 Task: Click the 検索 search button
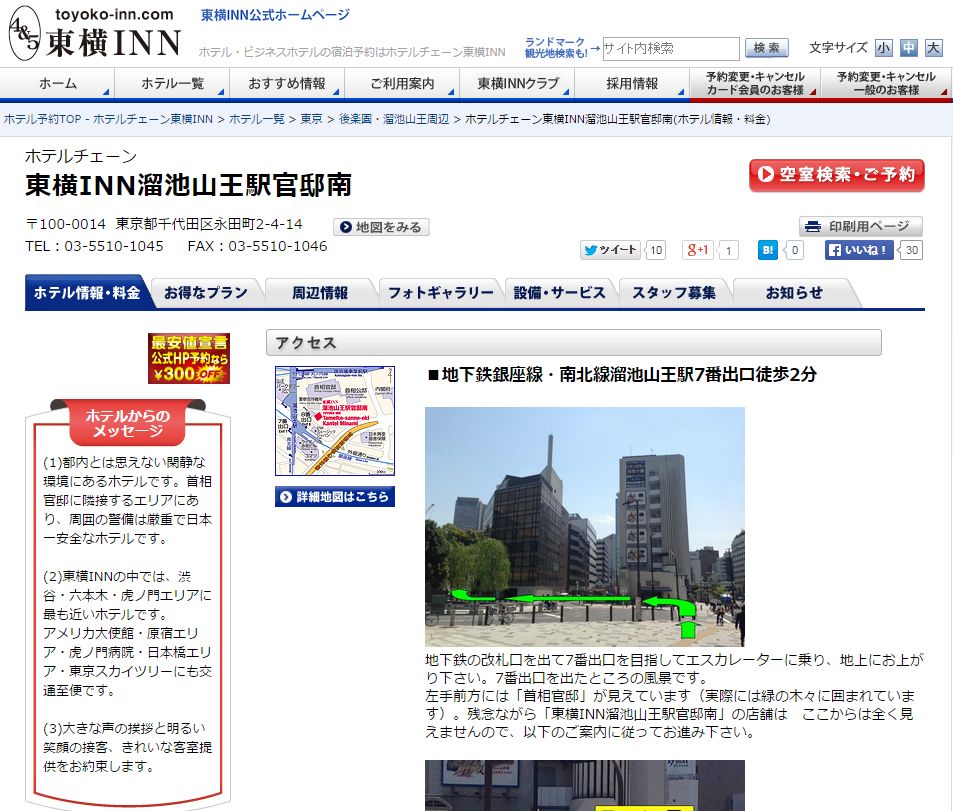767,48
